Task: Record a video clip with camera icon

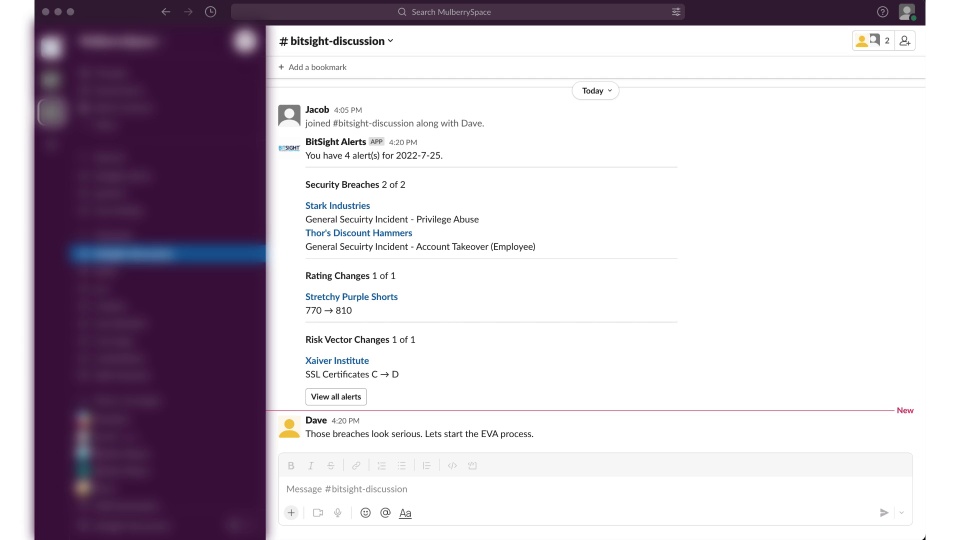Action: tap(318, 513)
